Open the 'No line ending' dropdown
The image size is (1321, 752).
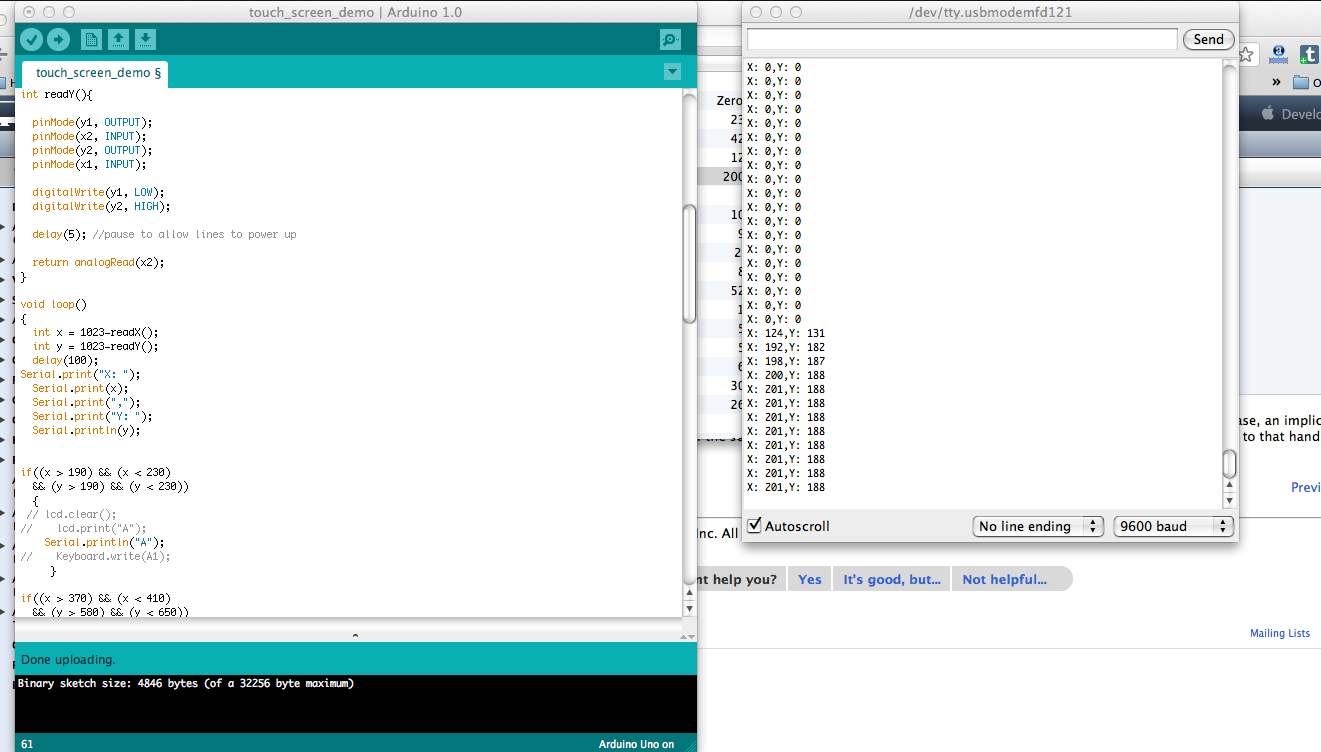(x=1037, y=525)
